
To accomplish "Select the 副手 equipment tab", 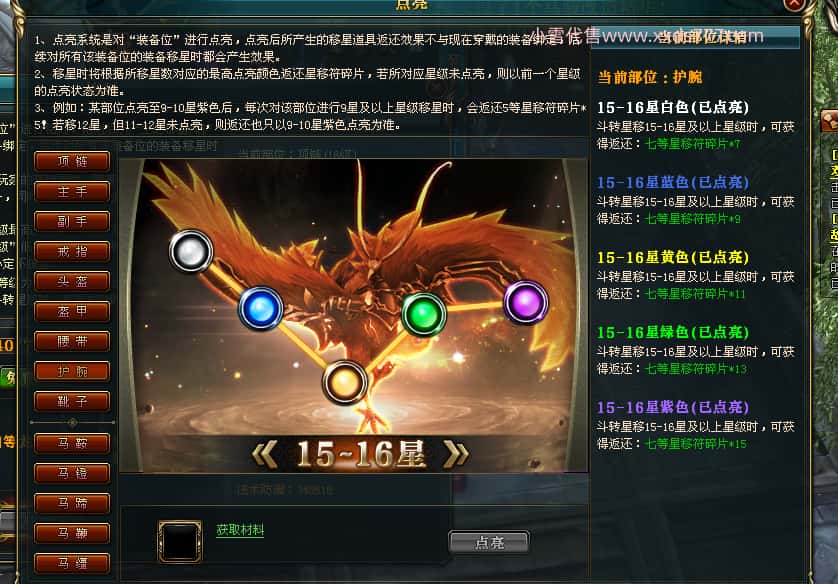I will 72,221.
